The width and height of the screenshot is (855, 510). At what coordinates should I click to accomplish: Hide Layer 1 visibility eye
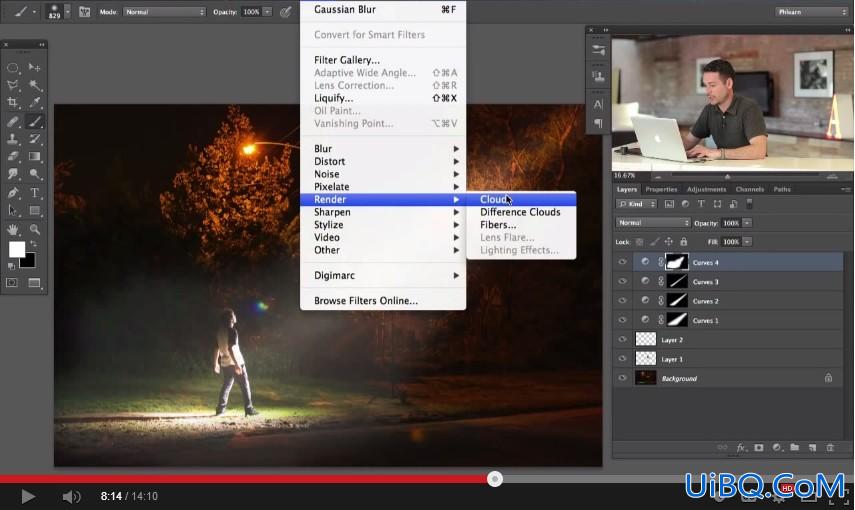click(622, 359)
